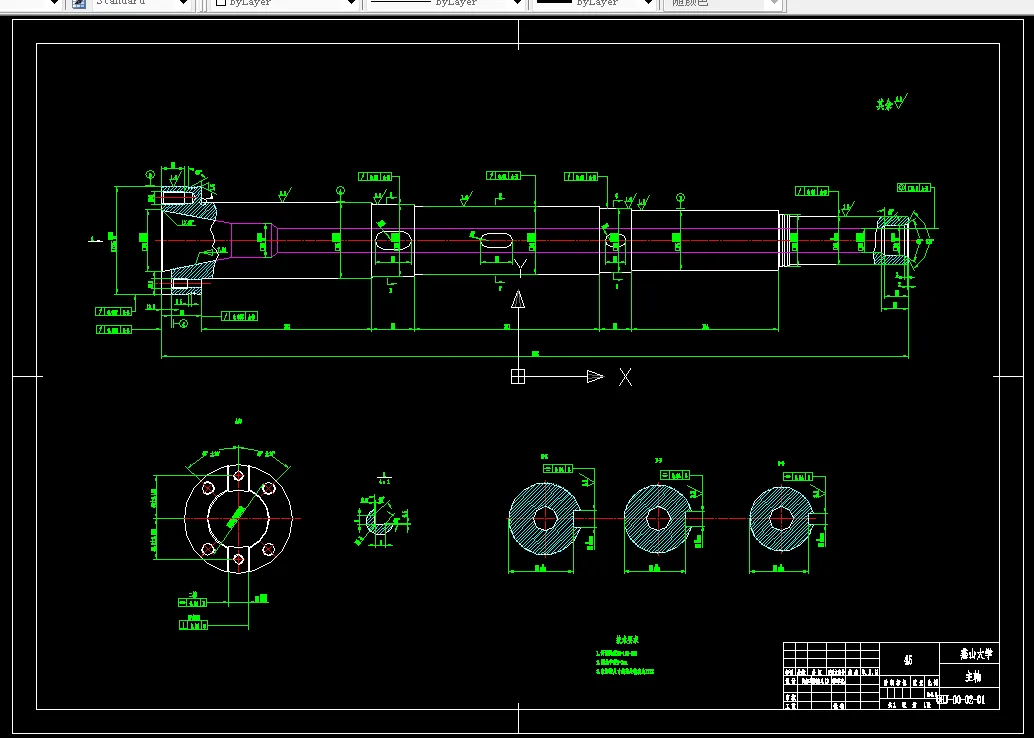Open the Standard text style dropdown

[141, 3]
